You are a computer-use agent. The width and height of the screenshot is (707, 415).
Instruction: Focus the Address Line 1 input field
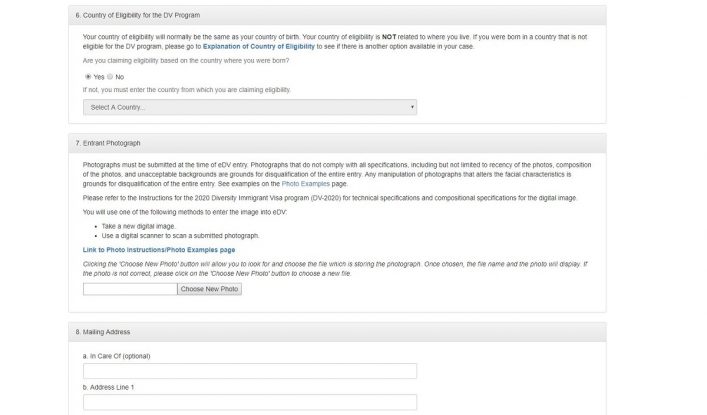tap(249, 402)
